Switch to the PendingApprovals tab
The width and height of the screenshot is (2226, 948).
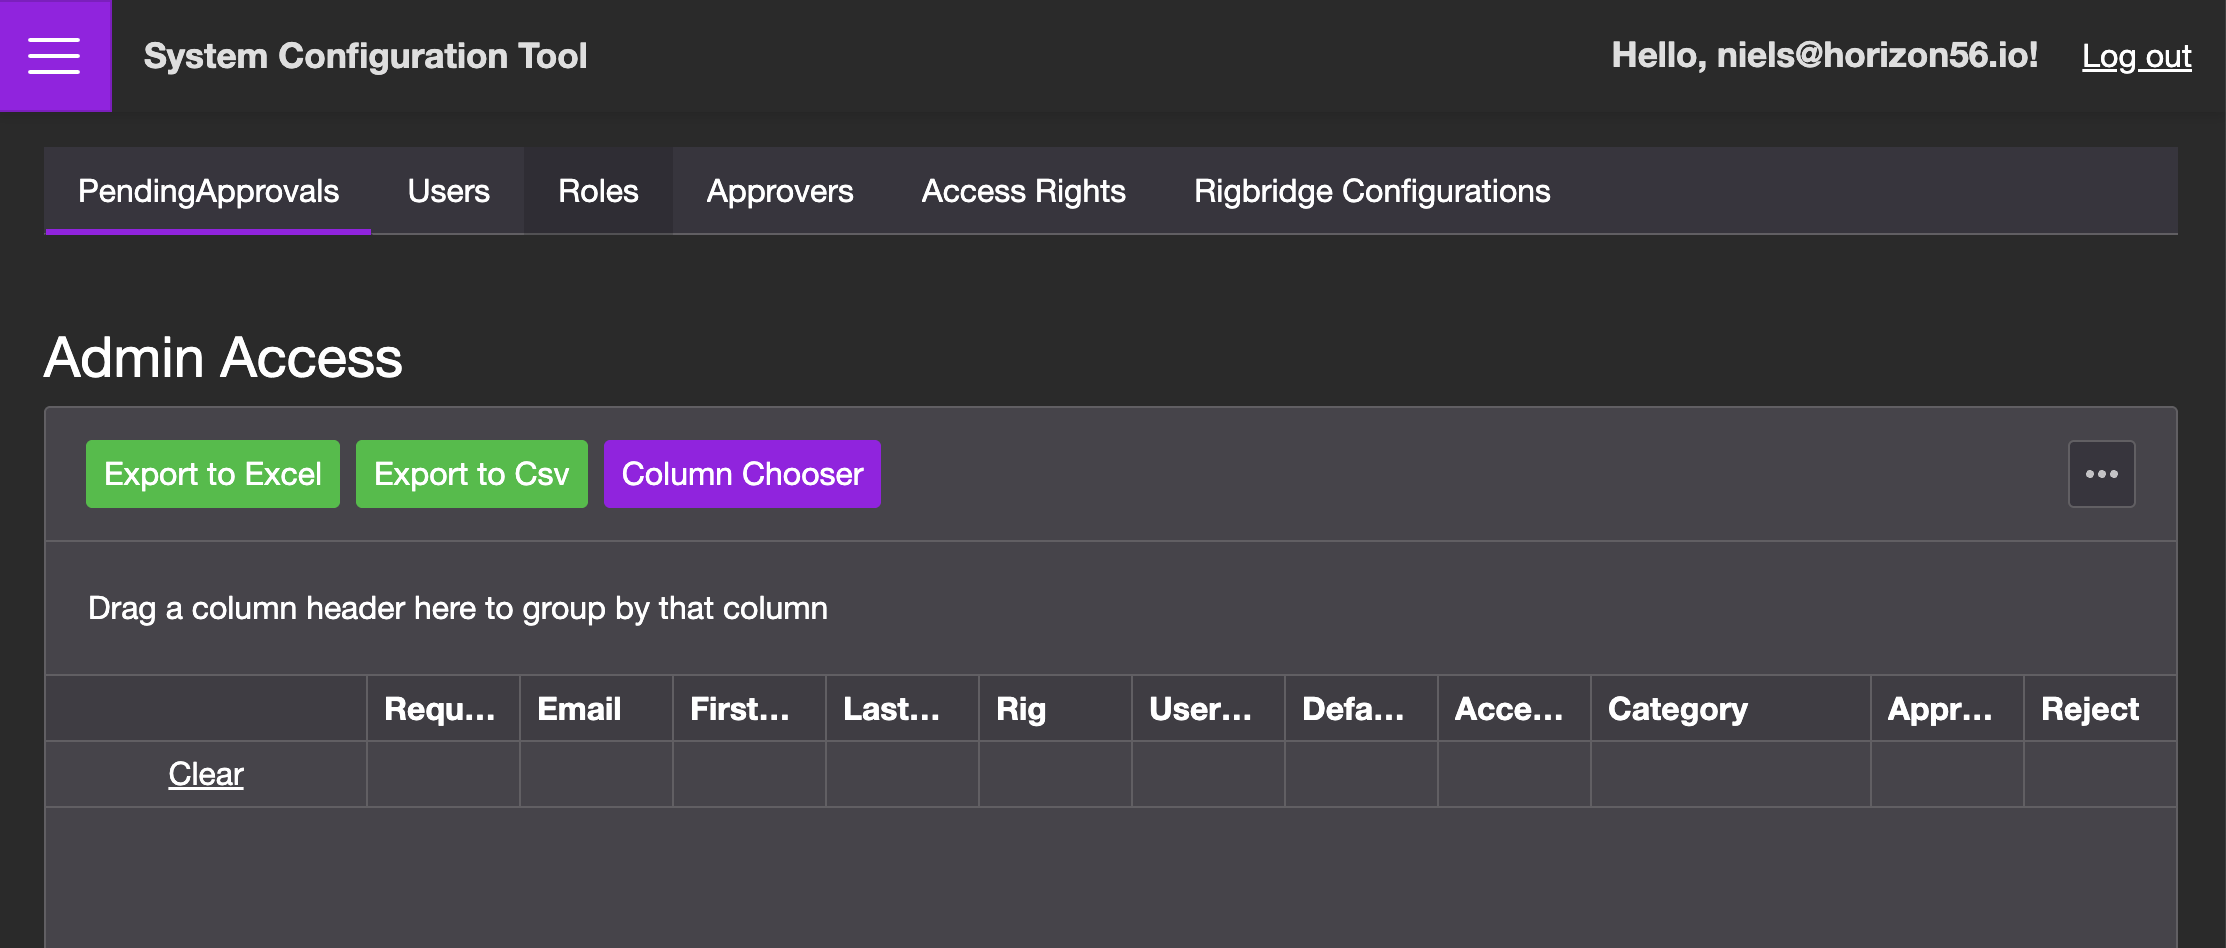208,191
